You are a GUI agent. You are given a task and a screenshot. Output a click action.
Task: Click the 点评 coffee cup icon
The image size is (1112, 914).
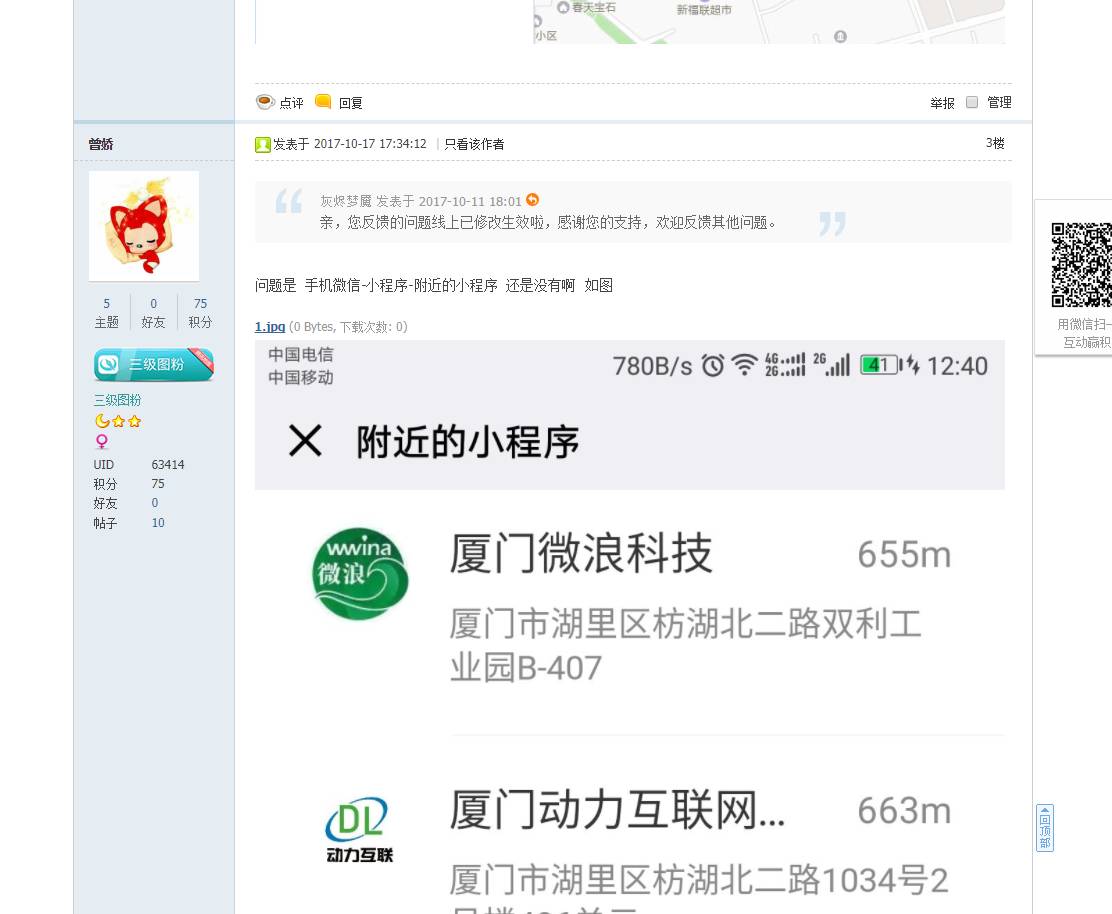265,102
